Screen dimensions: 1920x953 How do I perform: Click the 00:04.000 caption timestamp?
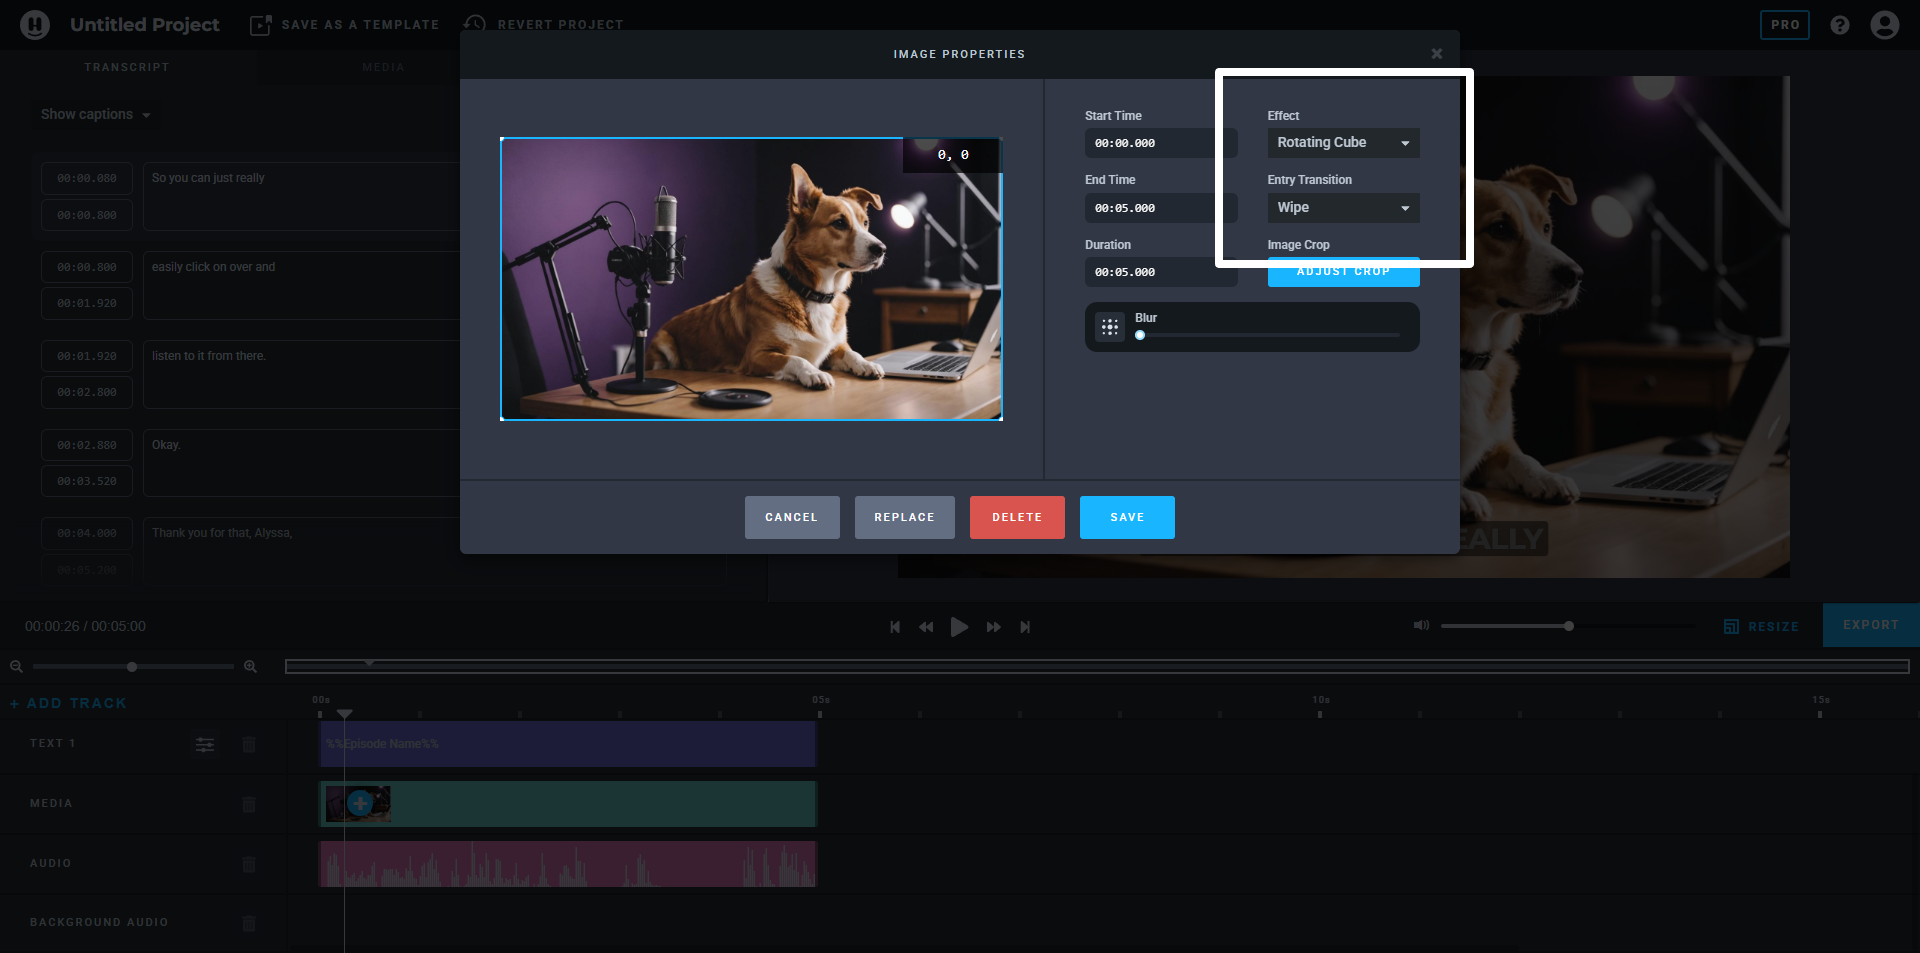pos(87,533)
